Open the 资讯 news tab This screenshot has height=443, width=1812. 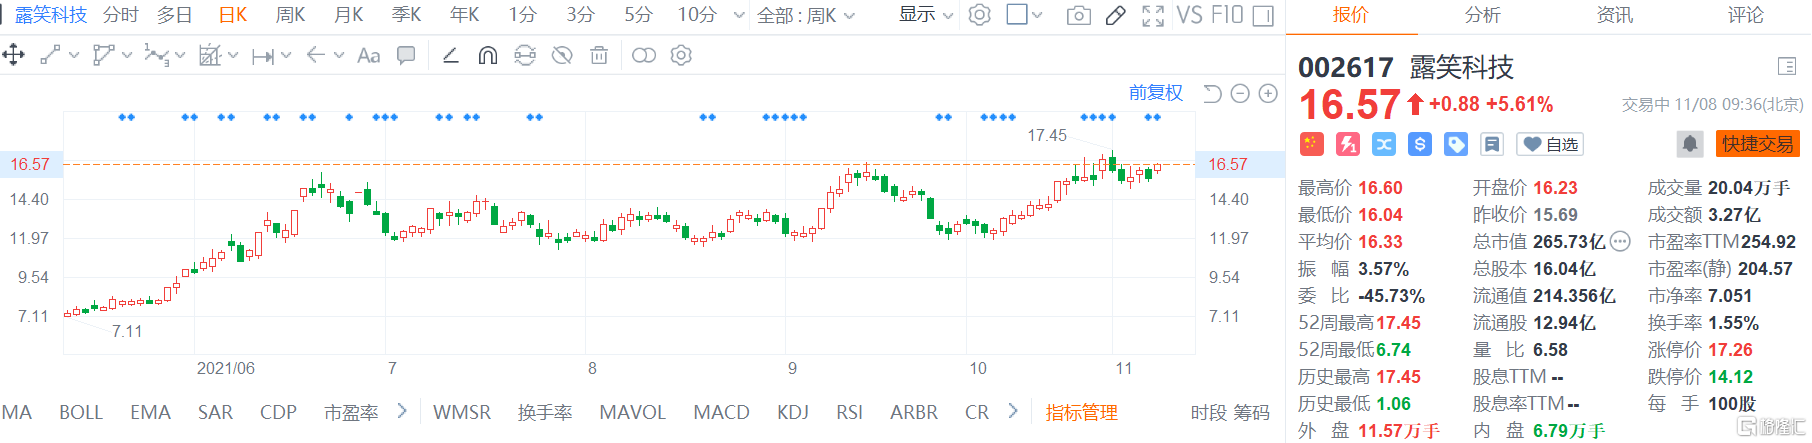pos(1614,15)
